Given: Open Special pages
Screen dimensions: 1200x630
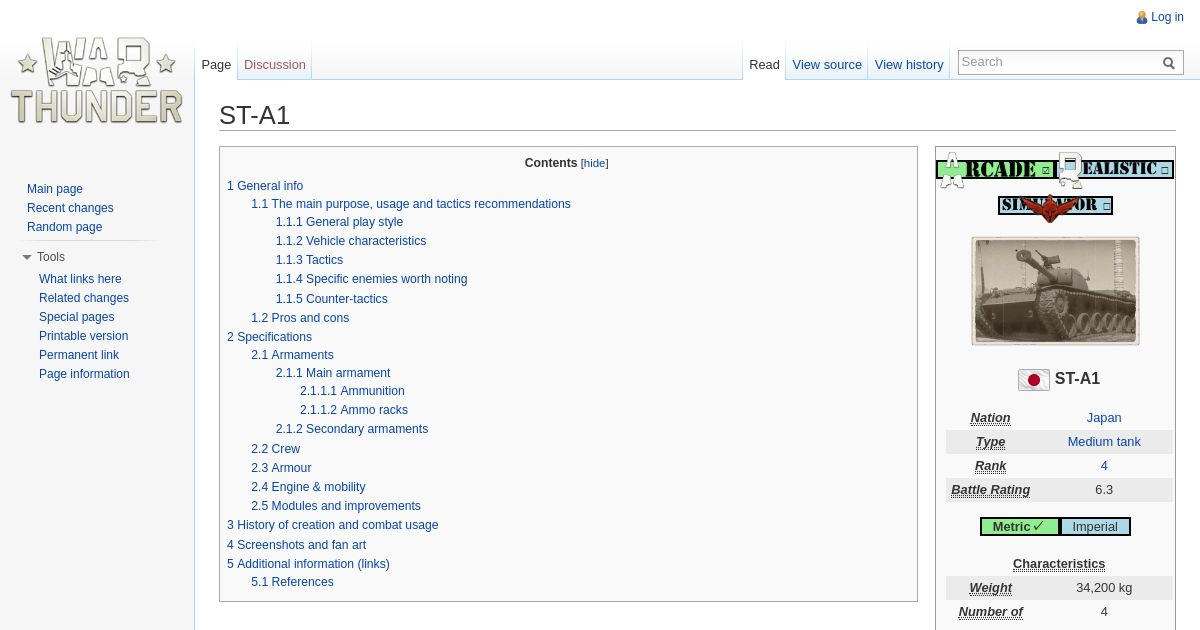Looking at the screenshot, I should pos(77,317).
